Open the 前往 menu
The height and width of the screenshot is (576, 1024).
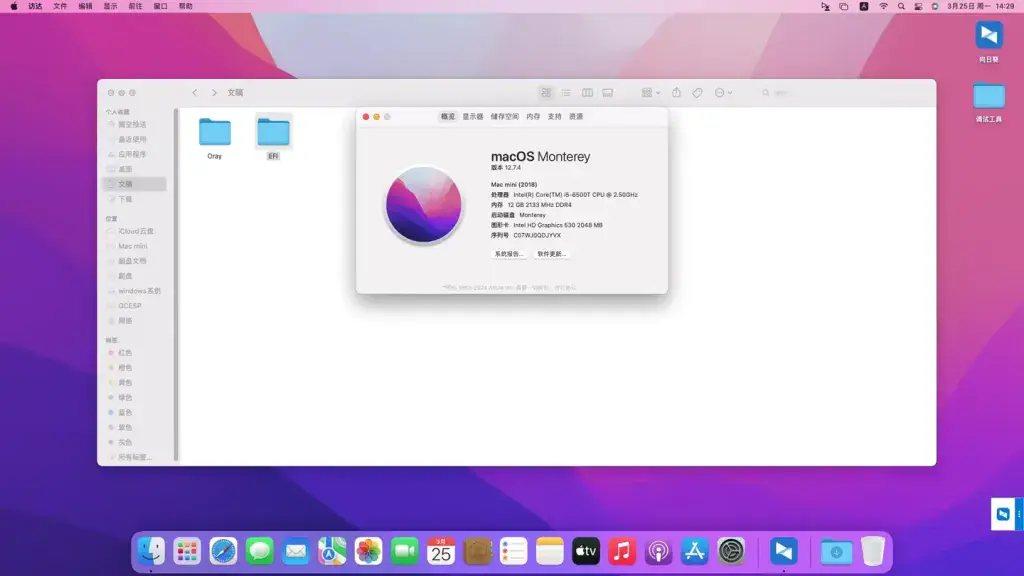pos(135,6)
